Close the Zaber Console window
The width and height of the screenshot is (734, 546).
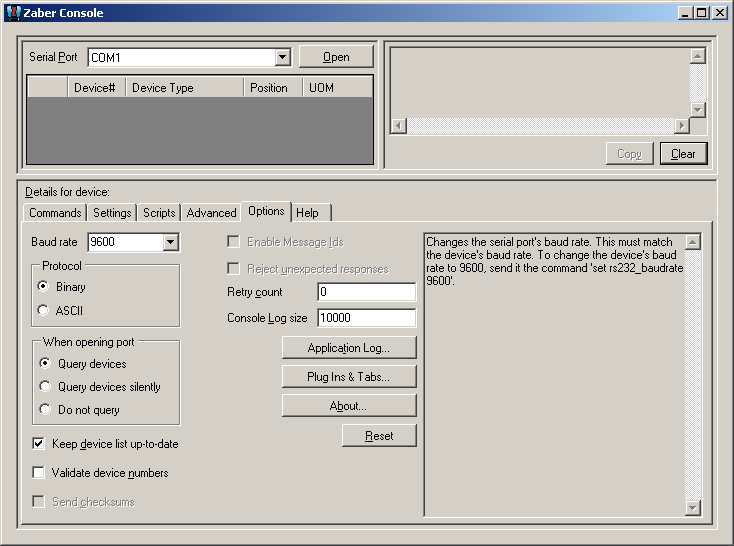pos(719,13)
